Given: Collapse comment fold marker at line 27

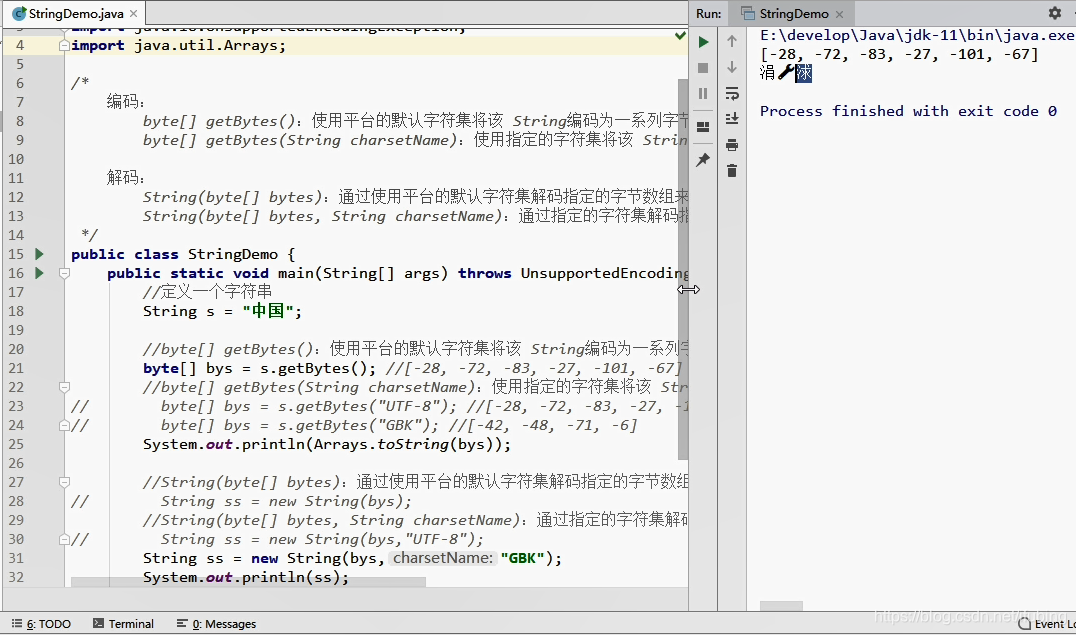Looking at the screenshot, I should click(x=65, y=483).
